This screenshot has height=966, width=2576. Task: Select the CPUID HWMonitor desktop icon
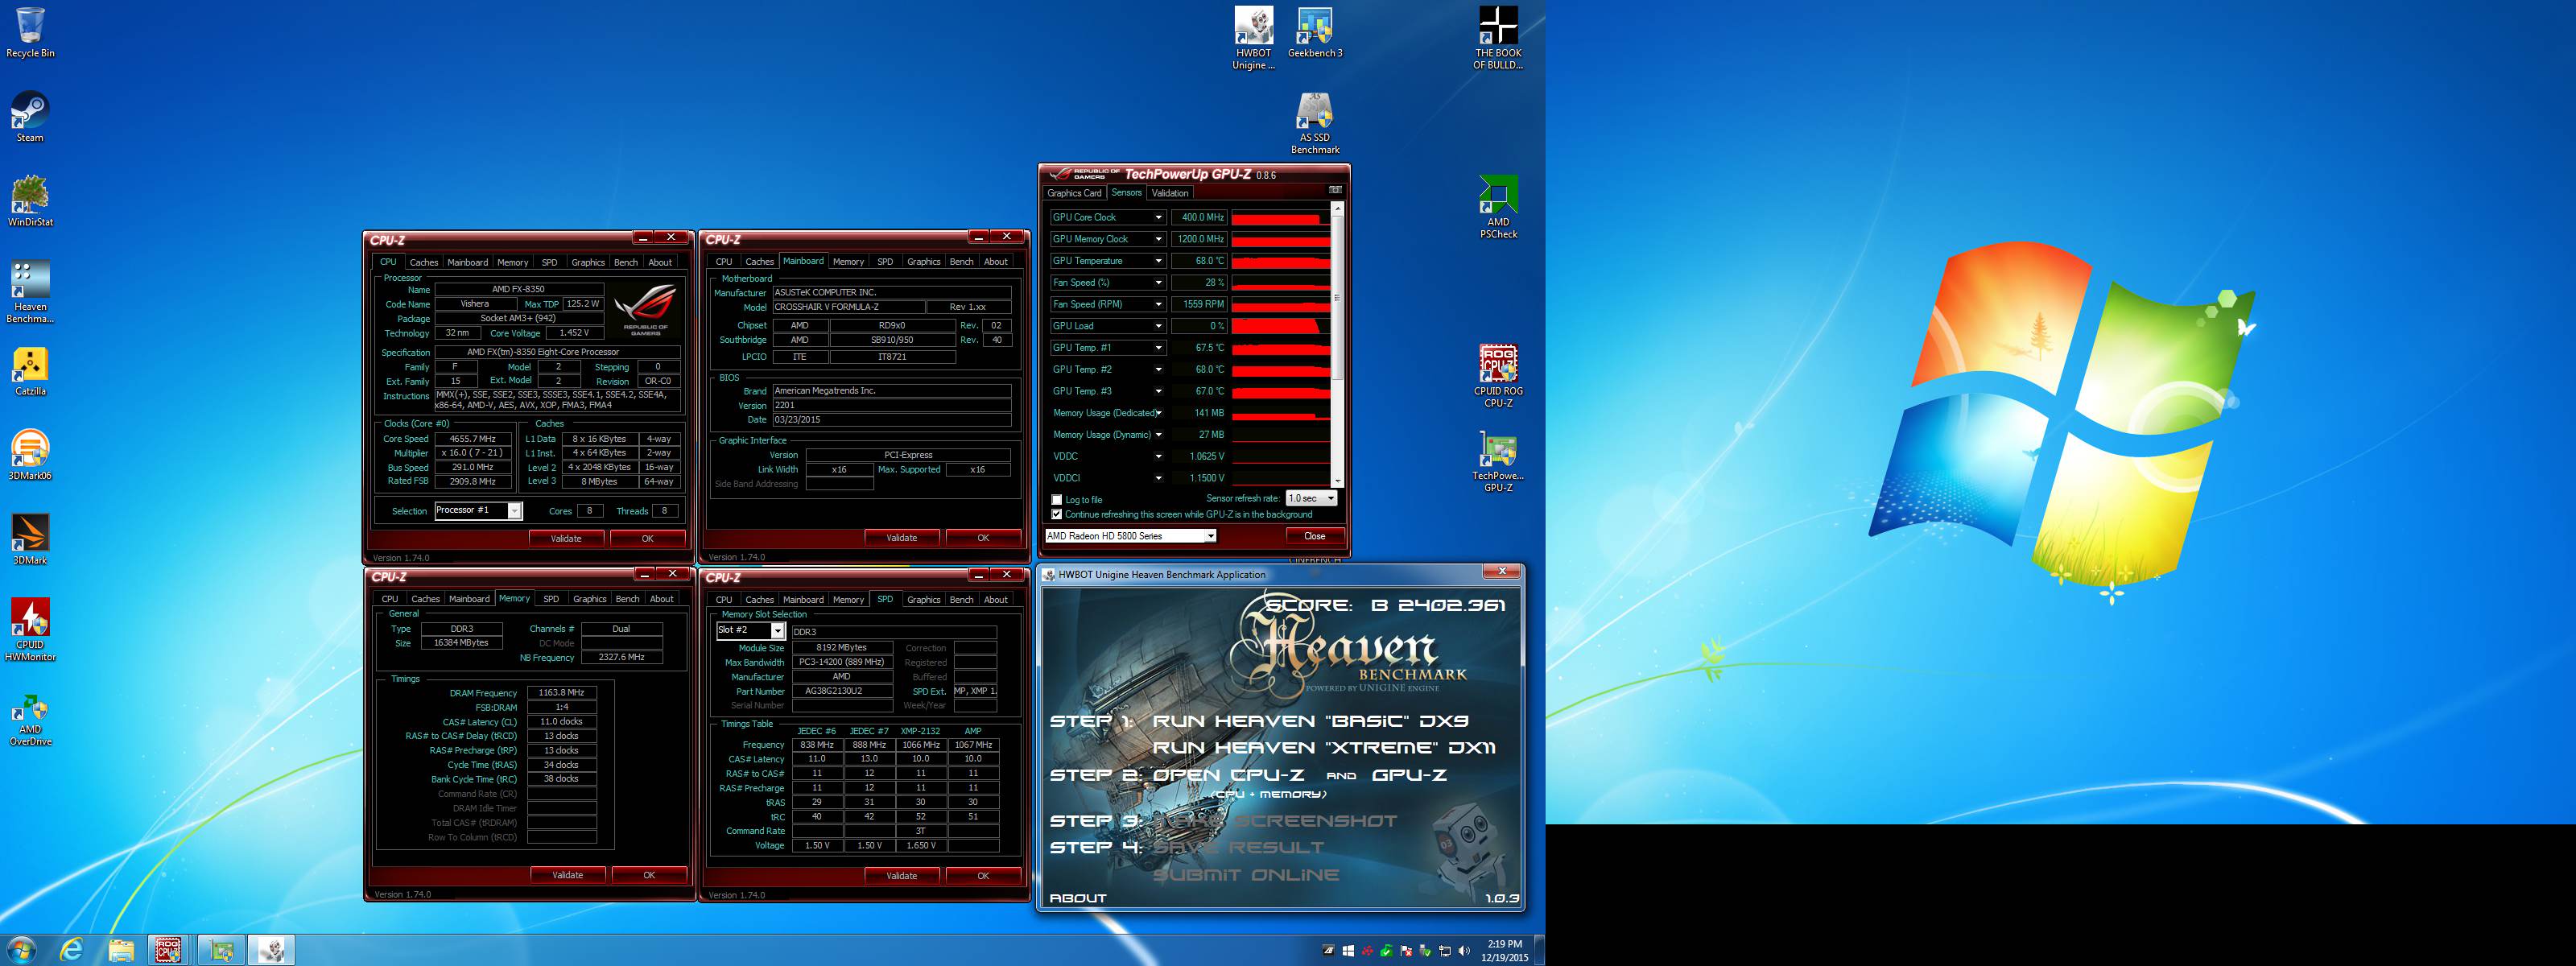pyautogui.click(x=30, y=630)
